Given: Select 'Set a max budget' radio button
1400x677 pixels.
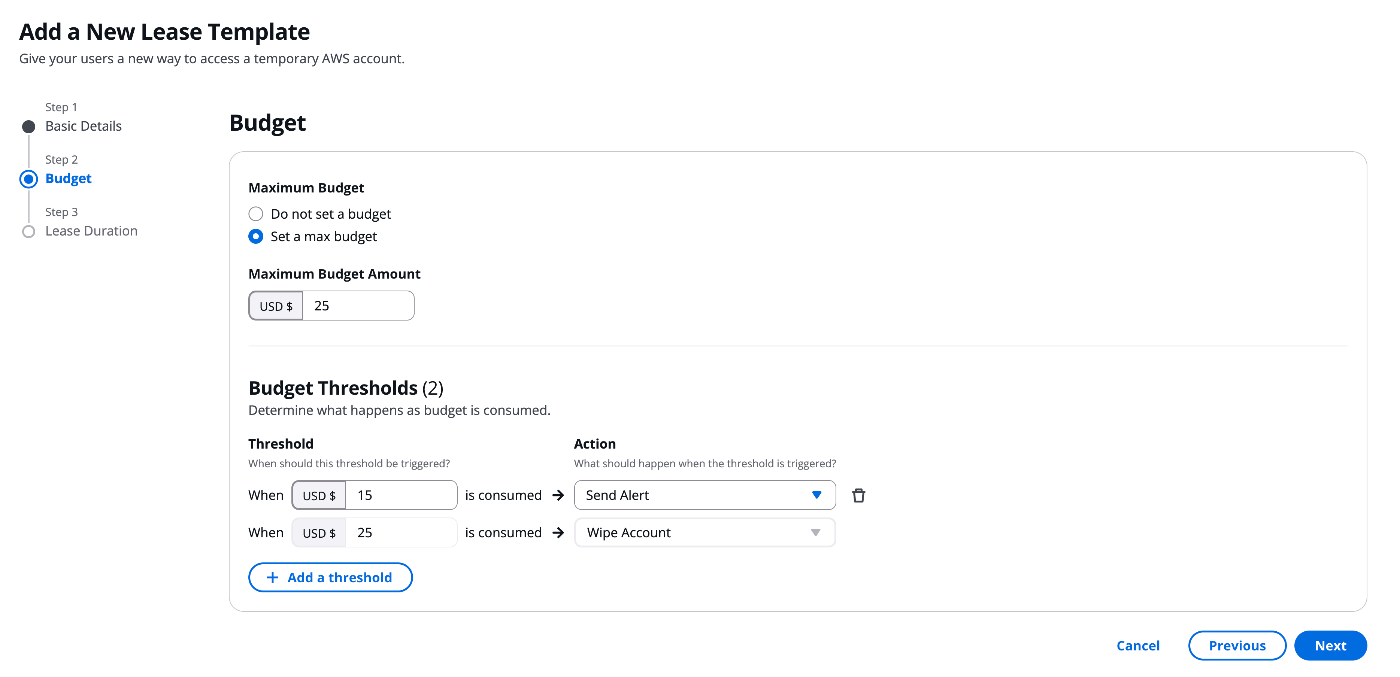Looking at the screenshot, I should point(256,237).
